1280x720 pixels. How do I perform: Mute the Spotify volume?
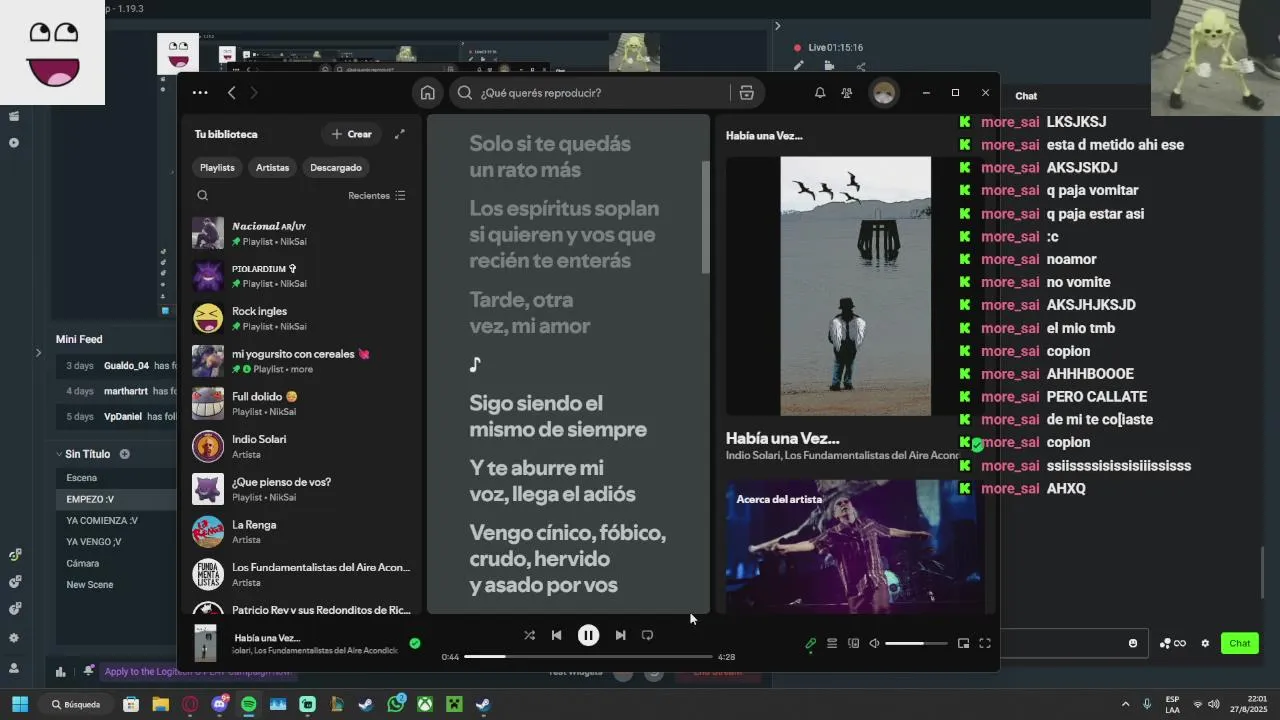pos(874,643)
